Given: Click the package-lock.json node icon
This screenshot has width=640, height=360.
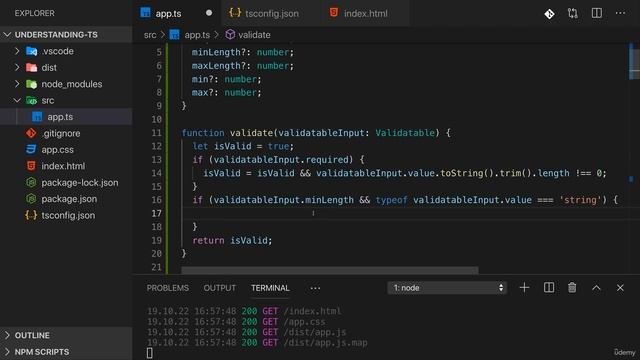Looking at the screenshot, I should pyautogui.click(x=31, y=182).
